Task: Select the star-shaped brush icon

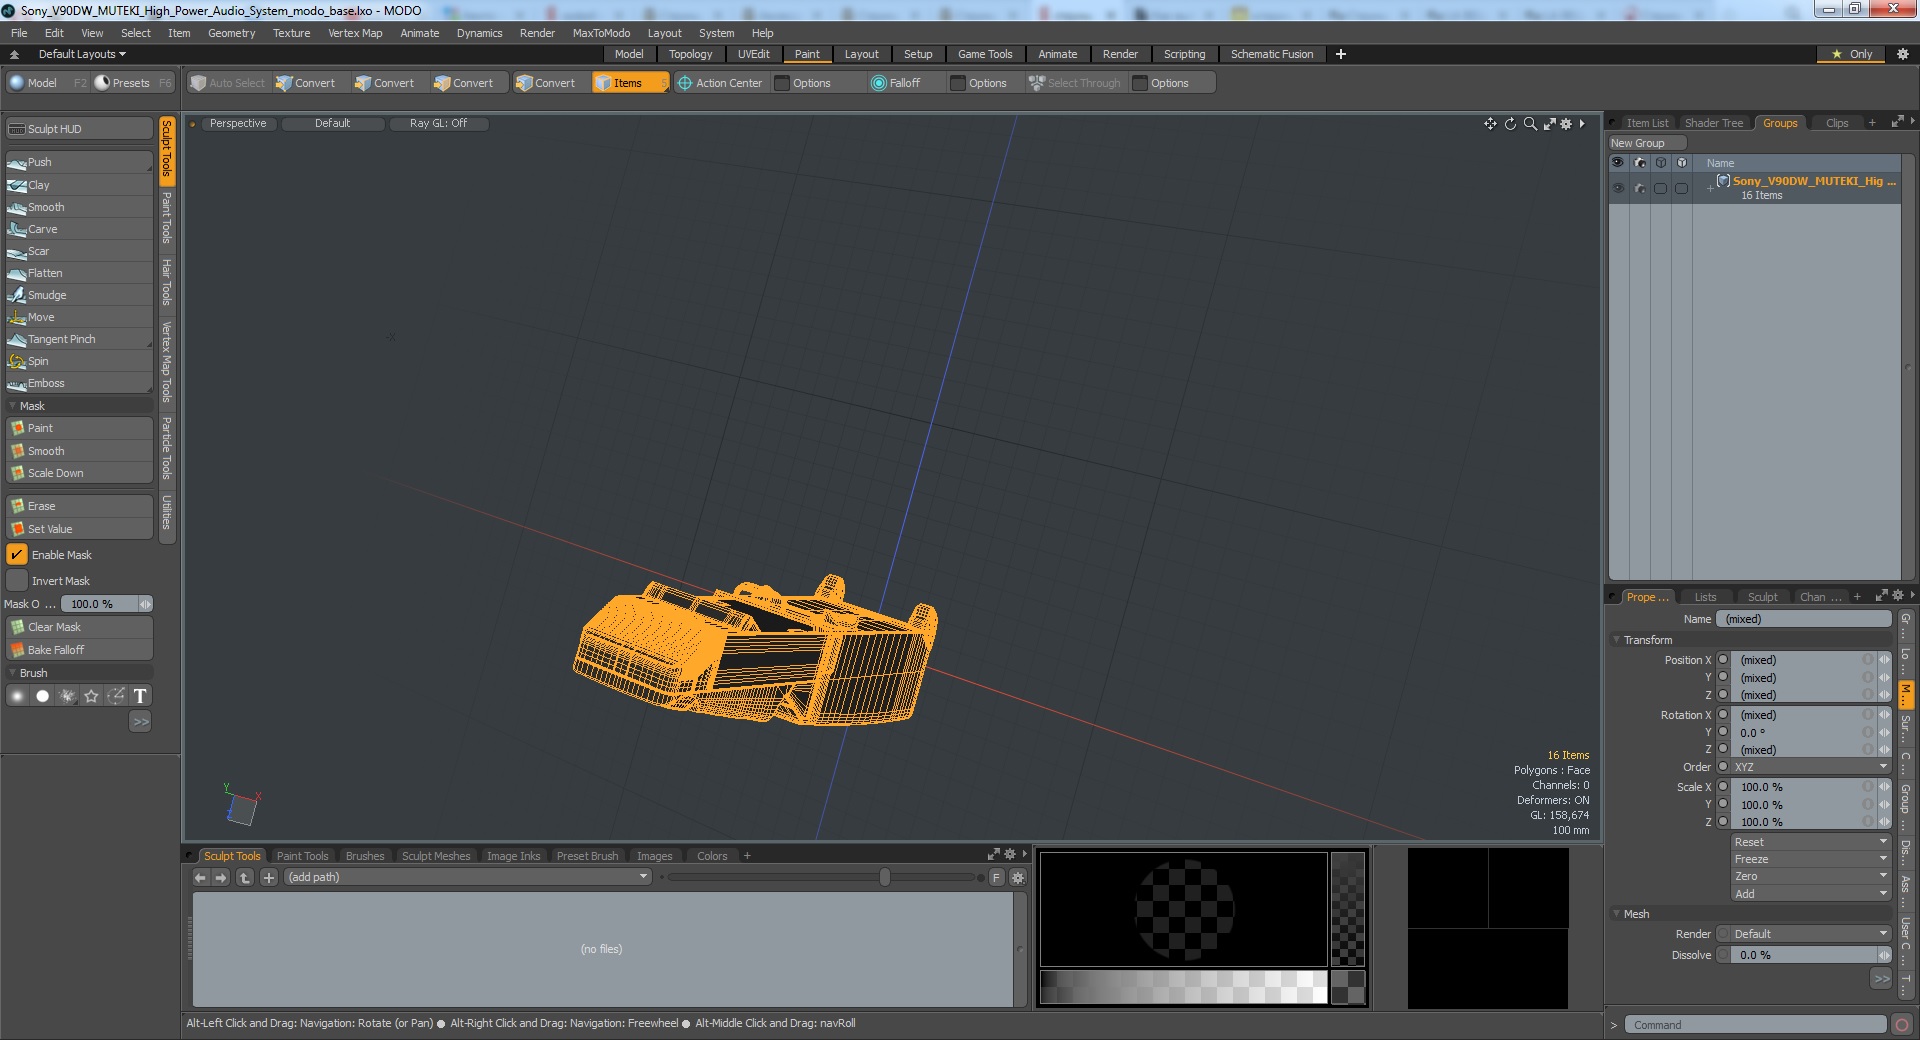Action: pos(91,696)
